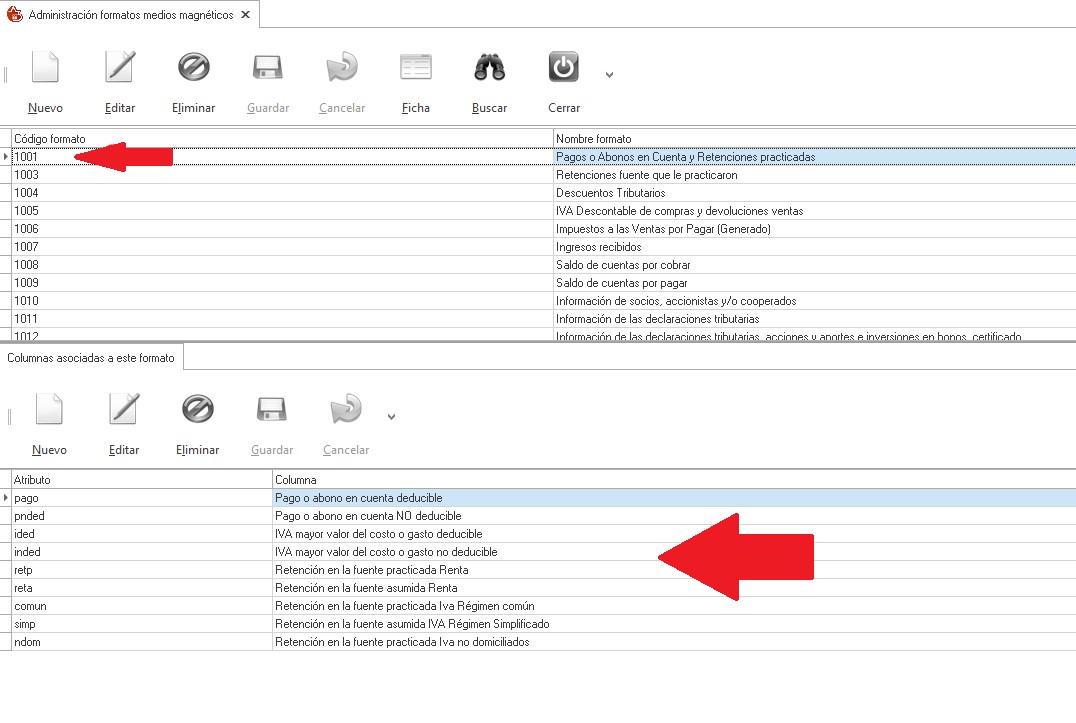Select the retp attribute row
The width and height of the screenshot is (1076, 723).
click(140, 570)
